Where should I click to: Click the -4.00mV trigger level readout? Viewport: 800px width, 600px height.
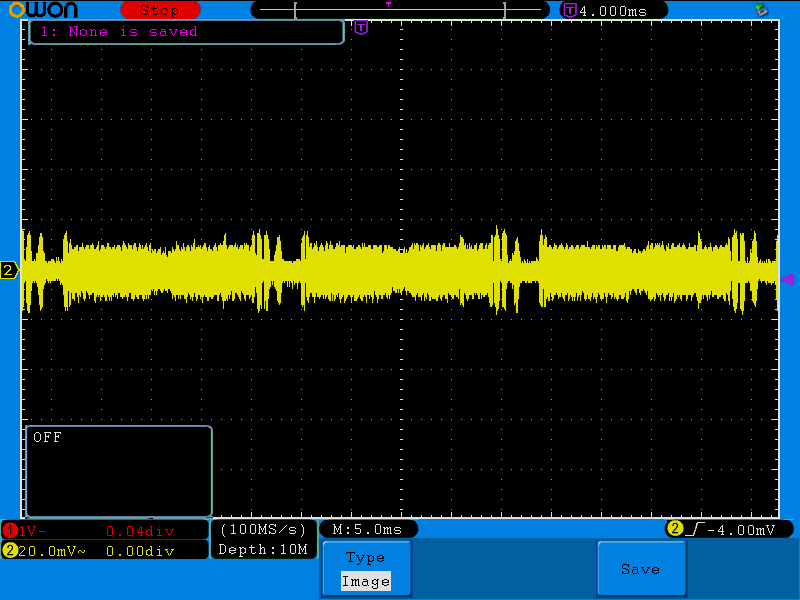click(741, 529)
